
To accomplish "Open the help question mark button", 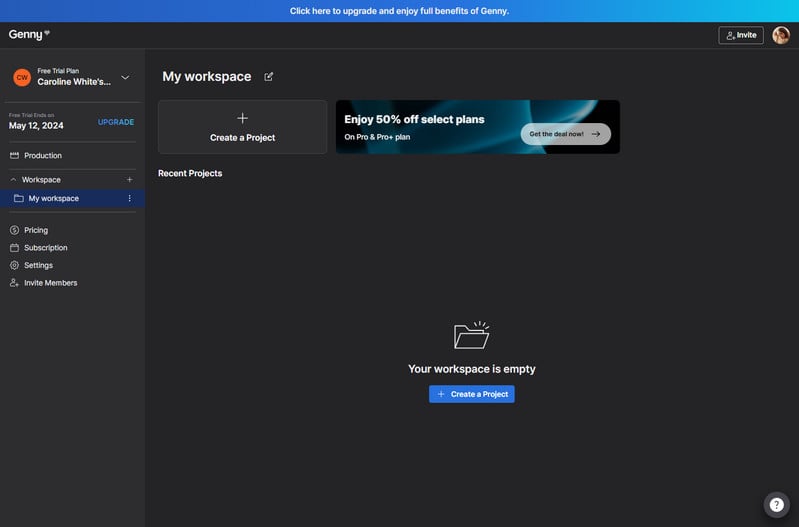I will [776, 505].
